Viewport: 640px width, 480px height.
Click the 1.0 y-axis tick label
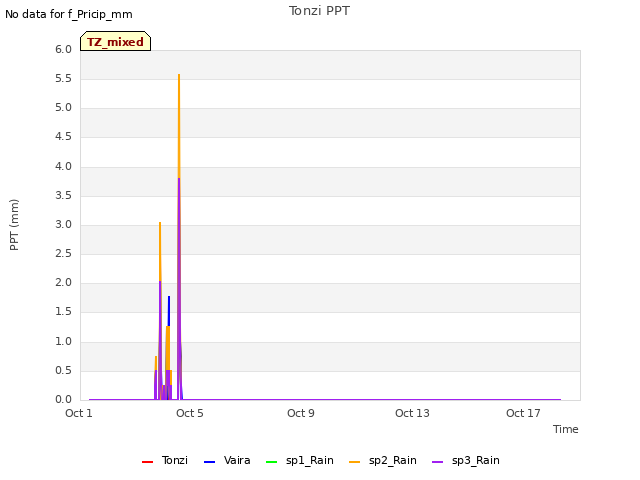63,341
